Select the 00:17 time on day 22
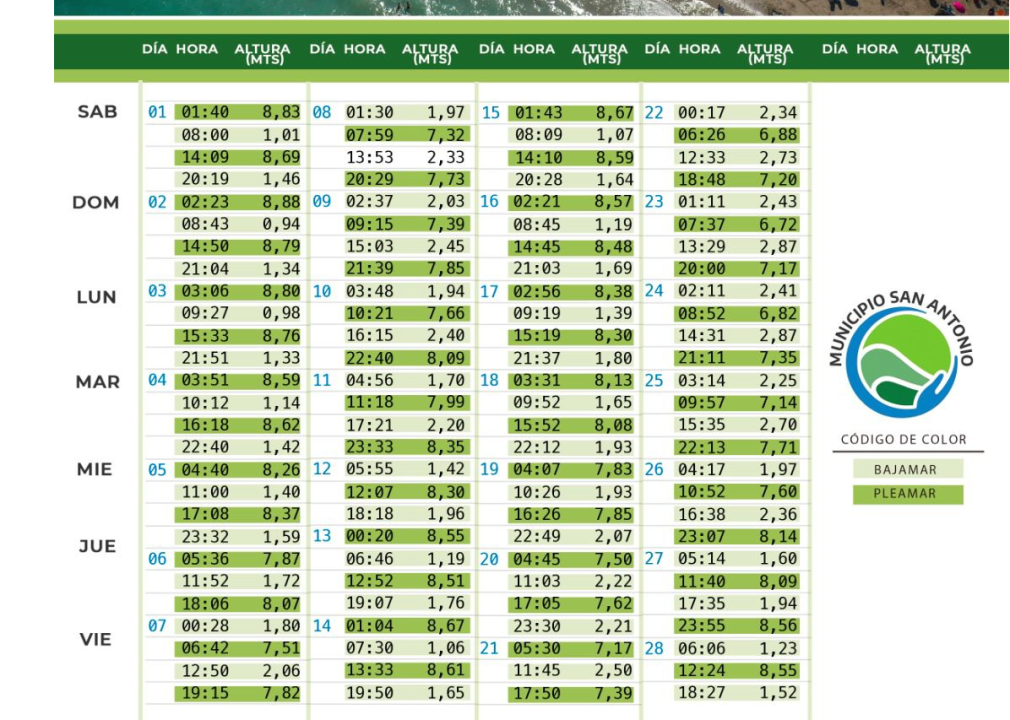The image size is (1010, 720). (x=701, y=113)
